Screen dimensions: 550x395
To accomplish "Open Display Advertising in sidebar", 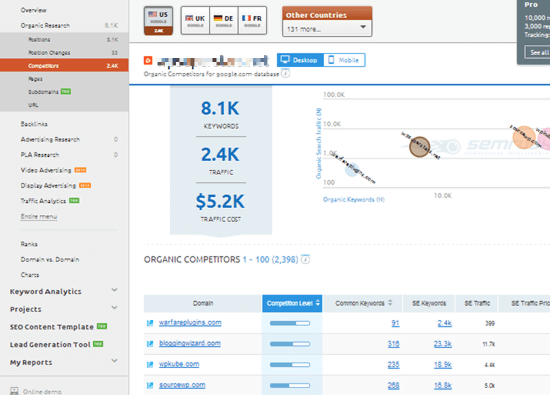I will click(x=48, y=186).
